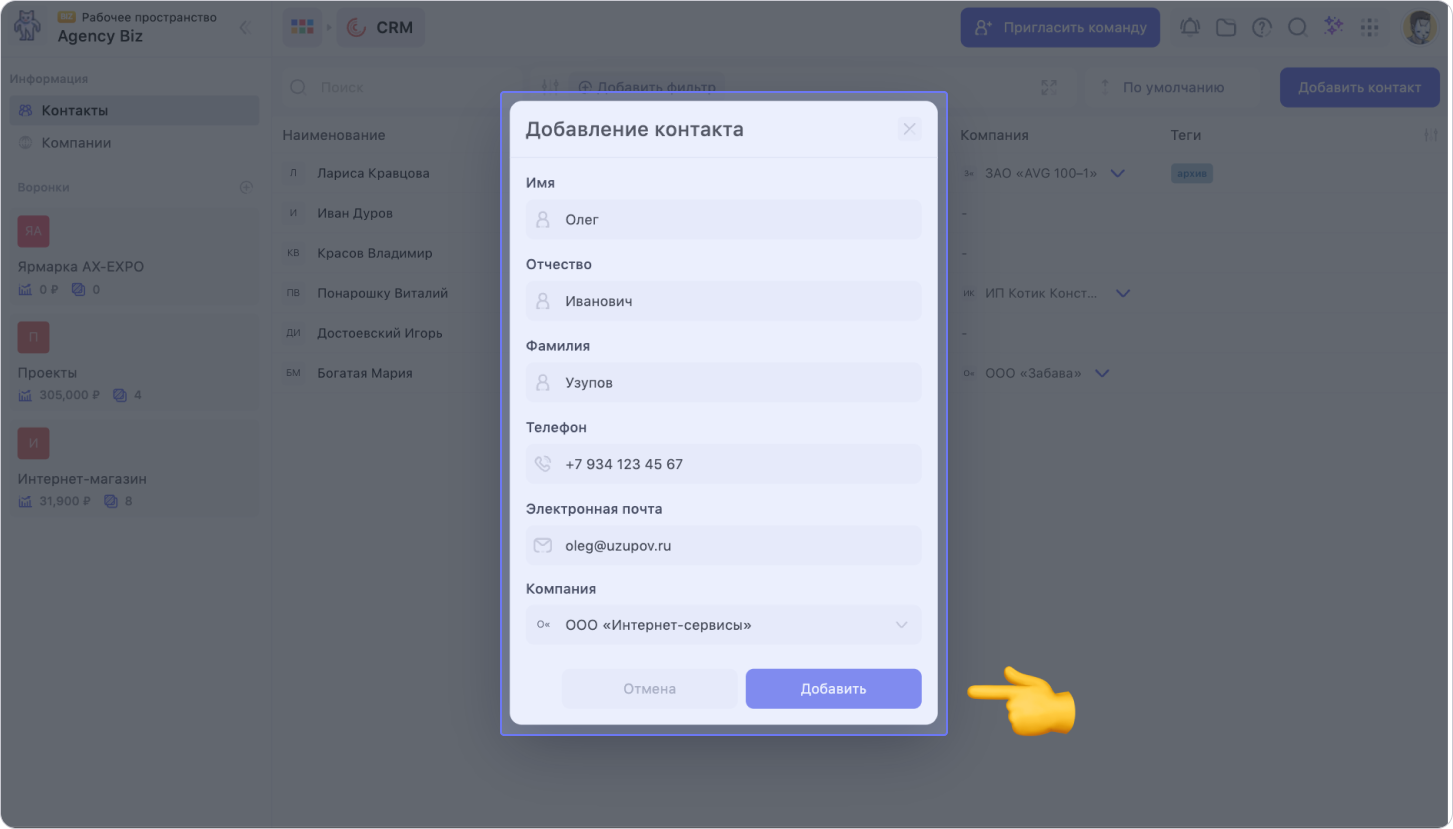Open the apps grid icon in header

[x=1370, y=27]
